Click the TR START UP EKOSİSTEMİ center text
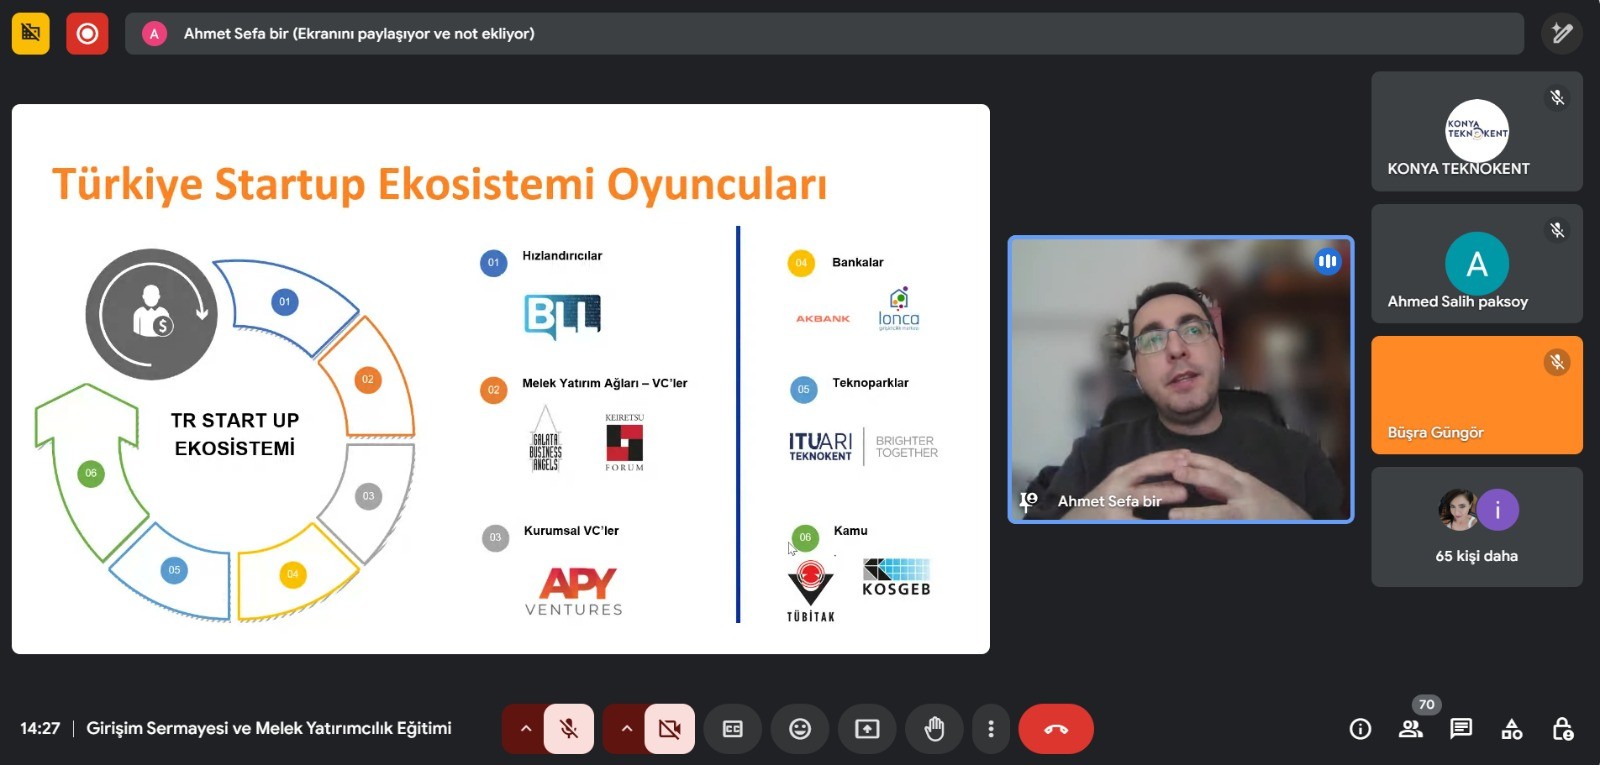This screenshot has width=1600, height=765. click(x=235, y=434)
